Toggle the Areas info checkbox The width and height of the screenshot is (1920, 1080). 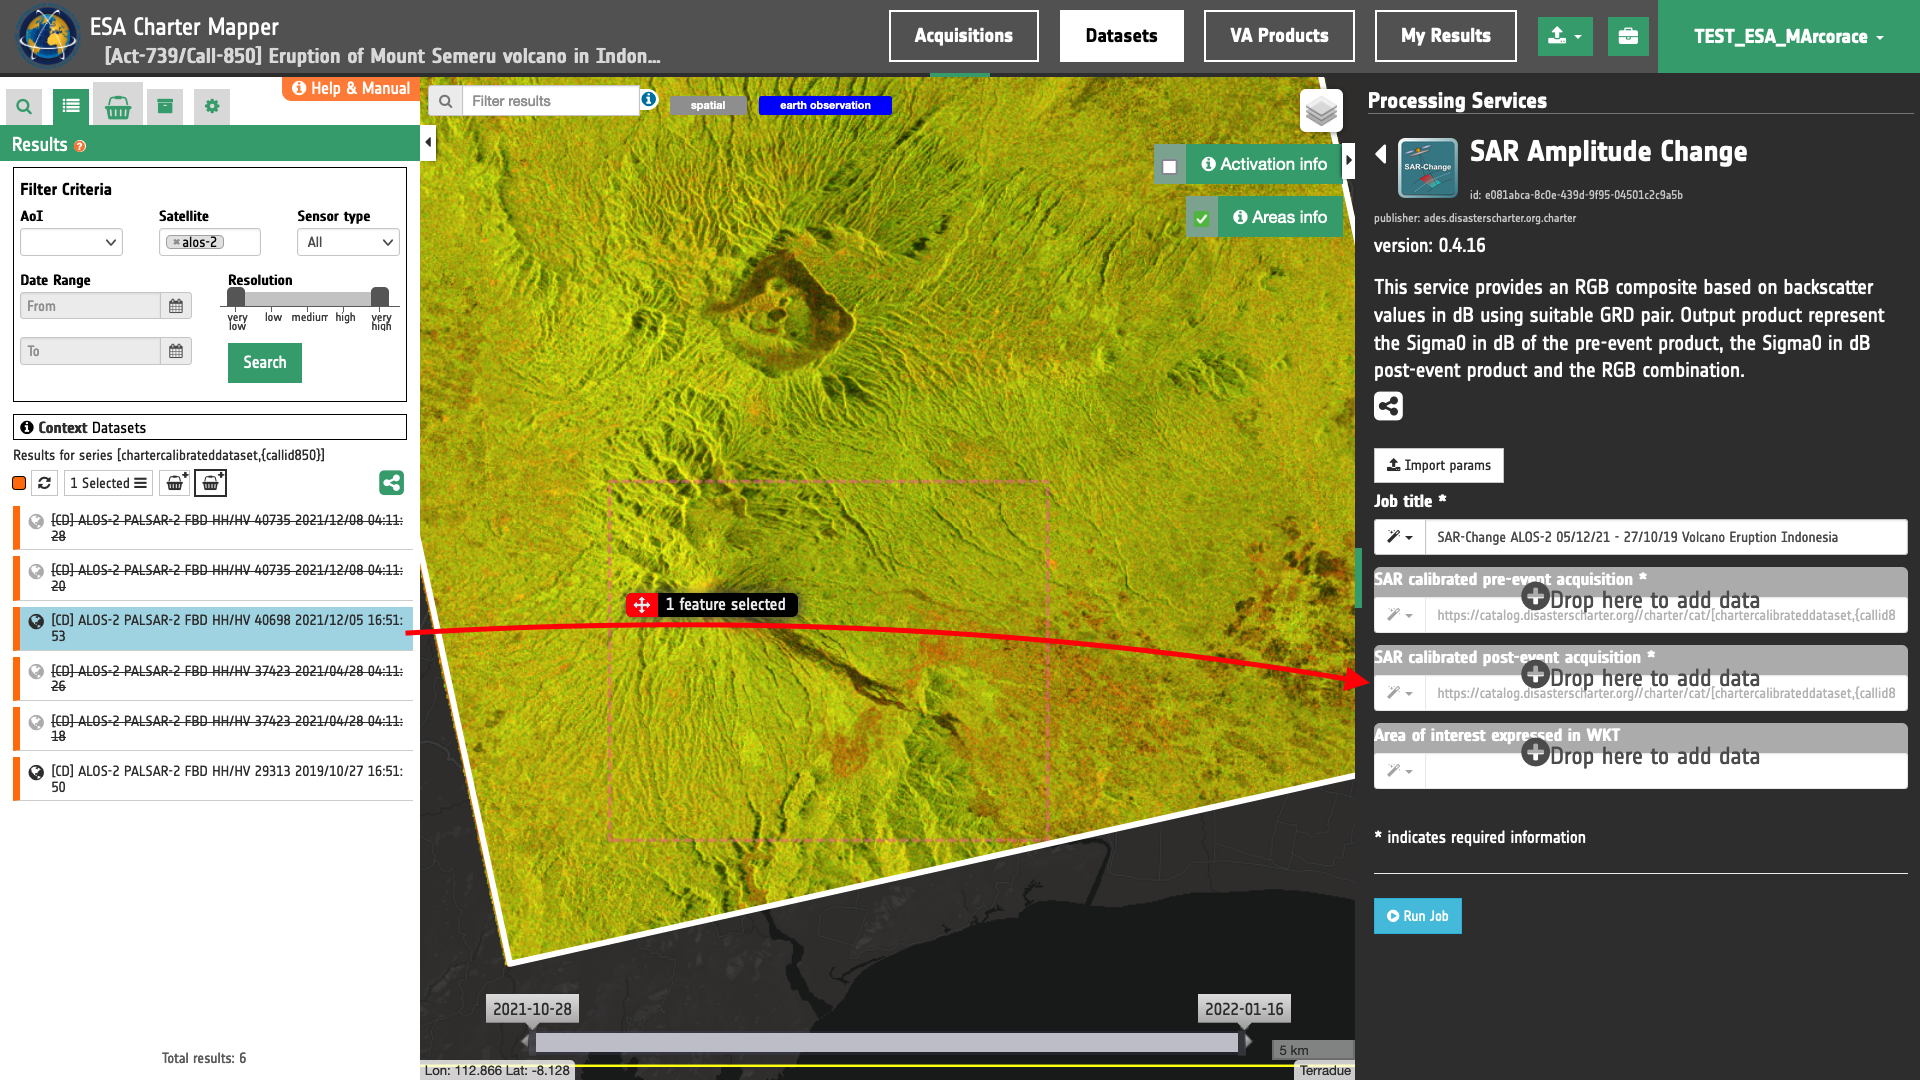1202,219
